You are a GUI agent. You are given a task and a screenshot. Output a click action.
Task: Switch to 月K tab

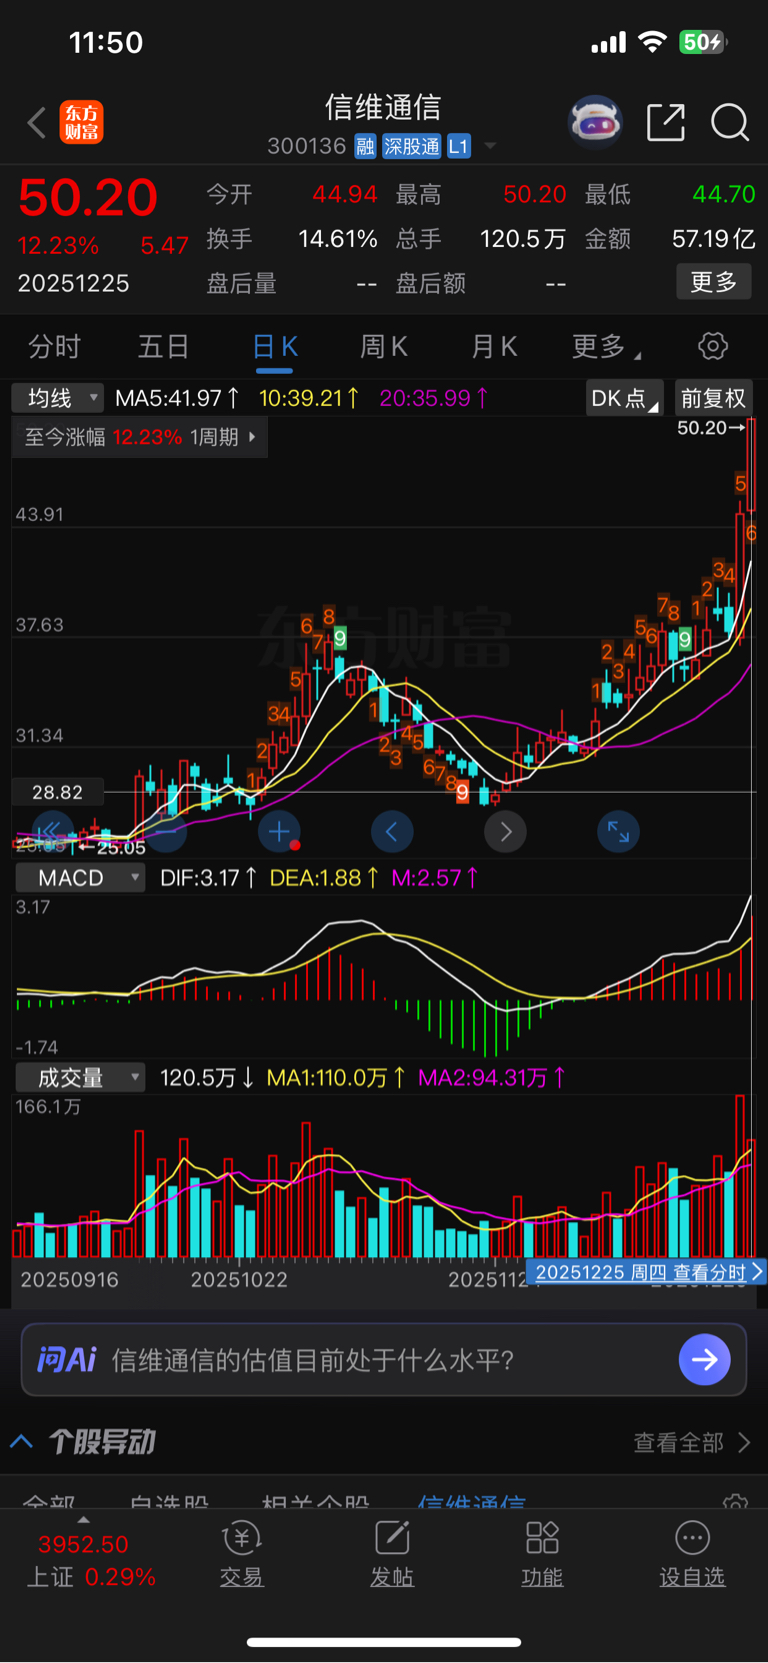494,347
